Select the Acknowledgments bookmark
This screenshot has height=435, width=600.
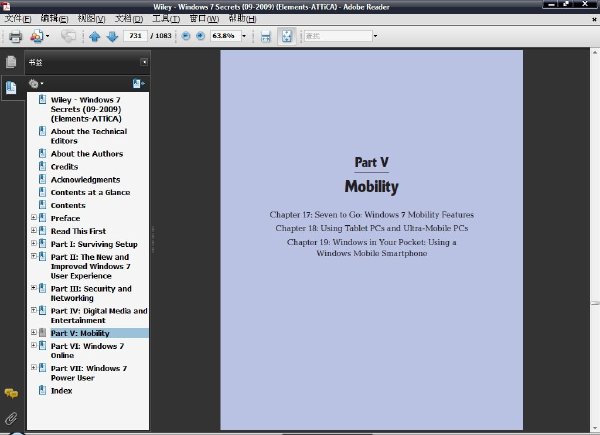click(x=85, y=180)
